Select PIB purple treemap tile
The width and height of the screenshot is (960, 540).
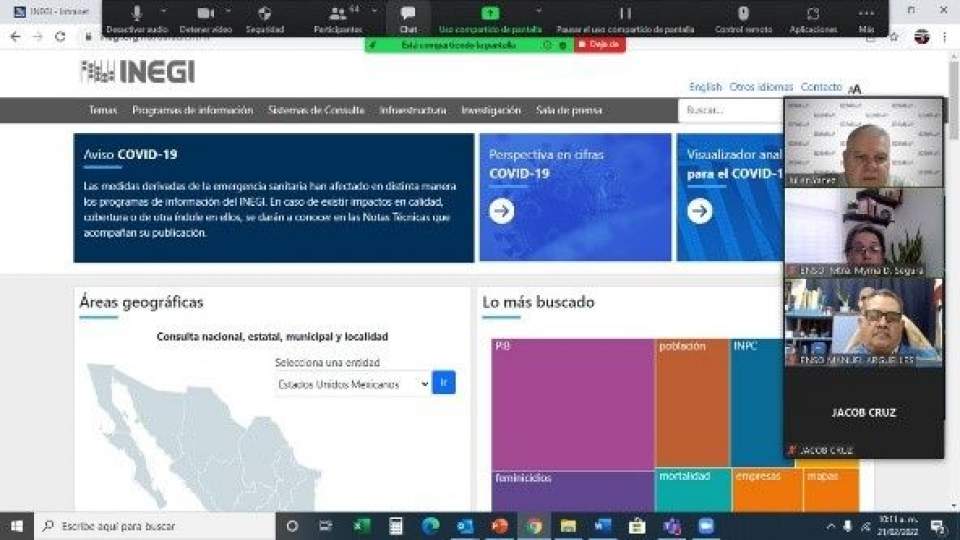(x=572, y=404)
